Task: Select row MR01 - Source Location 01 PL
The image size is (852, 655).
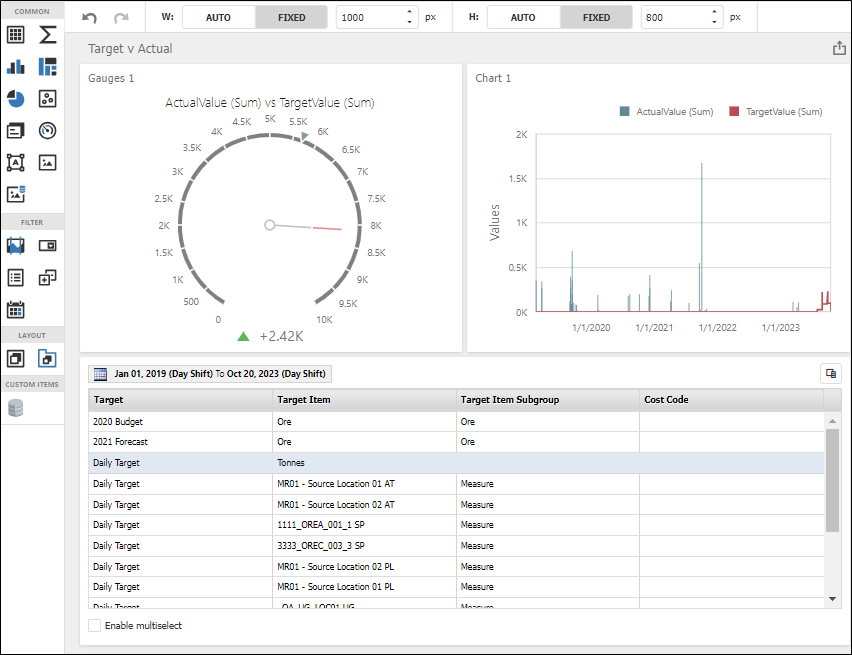Action: tap(456, 587)
